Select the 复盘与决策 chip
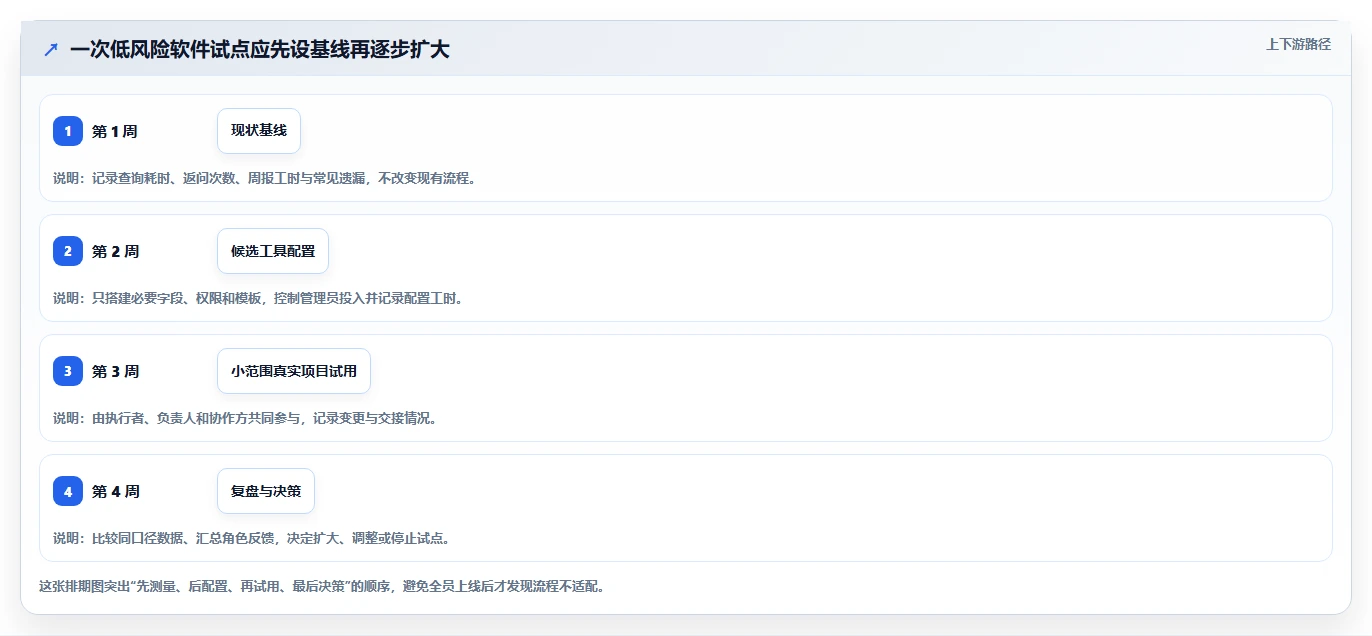The image size is (1372, 636). 266,491
